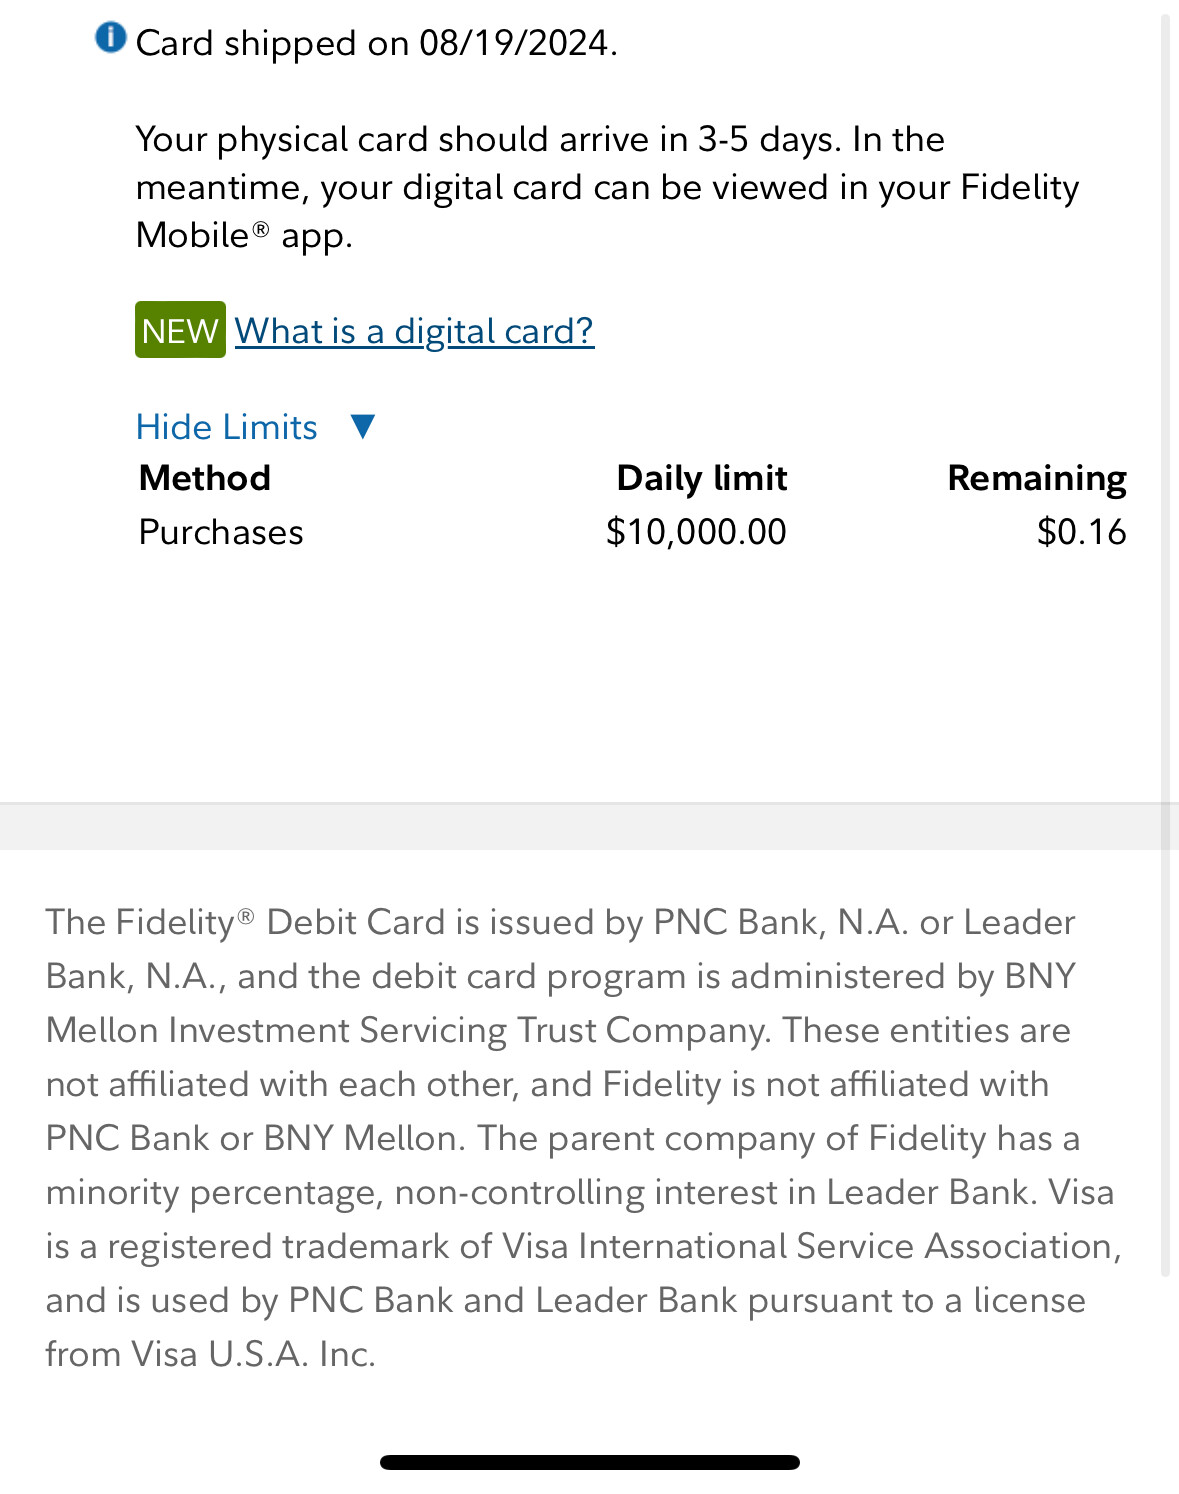1179x1494 pixels.
Task: Tap the home indicator bar at the bottom
Action: [589, 1462]
